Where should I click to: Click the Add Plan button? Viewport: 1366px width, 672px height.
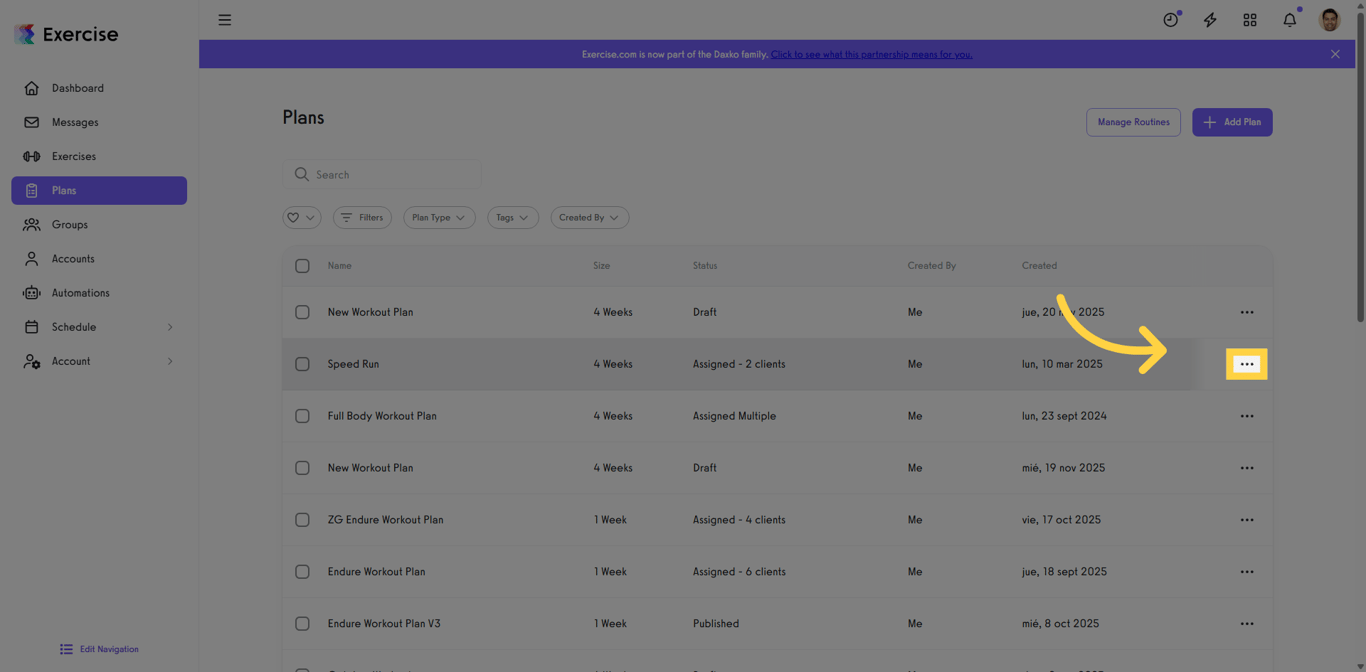(1232, 122)
